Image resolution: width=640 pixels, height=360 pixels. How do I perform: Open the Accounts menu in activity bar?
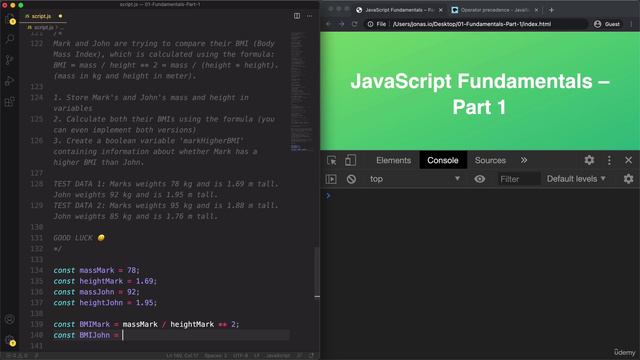[x=10, y=319]
